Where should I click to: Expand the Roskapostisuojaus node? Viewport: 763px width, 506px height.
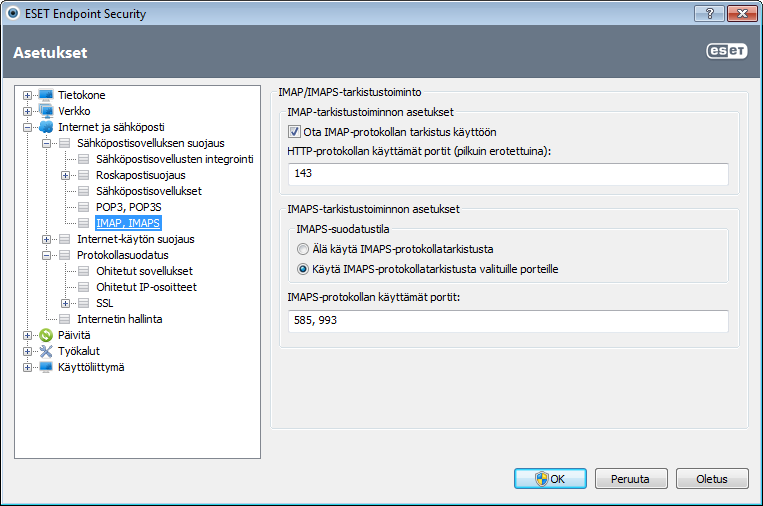point(65,175)
